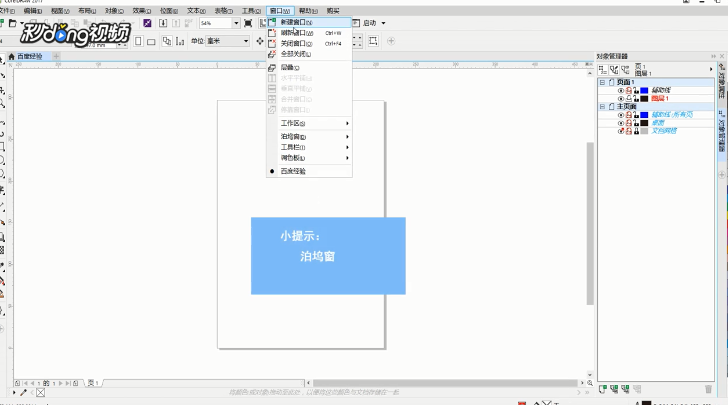
Task: Click the Import icon in the toolbar
Action: point(163,23)
